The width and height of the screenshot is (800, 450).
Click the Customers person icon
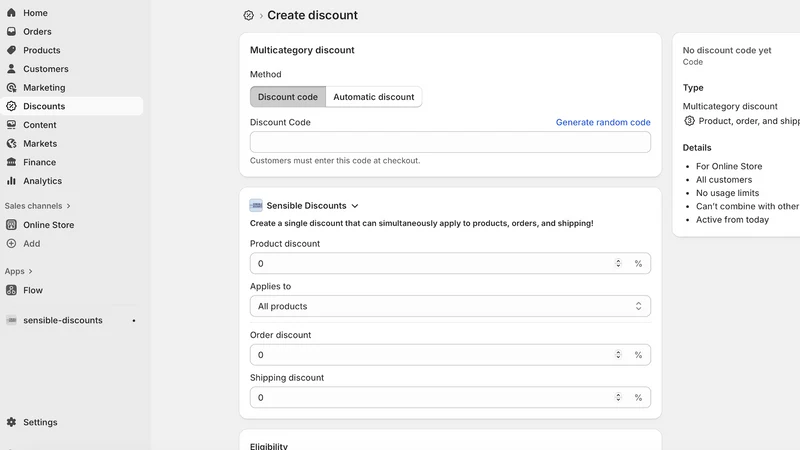tap(11, 69)
